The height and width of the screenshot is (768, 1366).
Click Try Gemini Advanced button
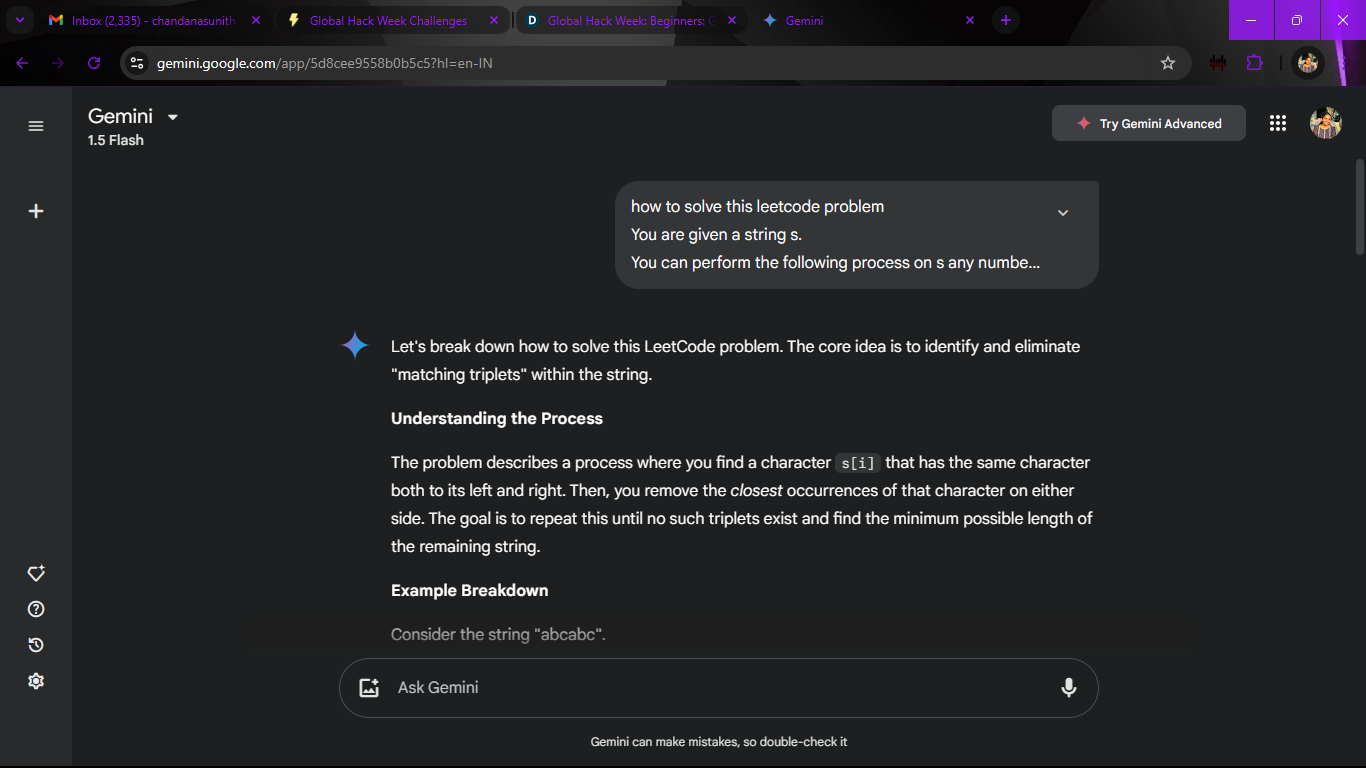pyautogui.click(x=1149, y=123)
